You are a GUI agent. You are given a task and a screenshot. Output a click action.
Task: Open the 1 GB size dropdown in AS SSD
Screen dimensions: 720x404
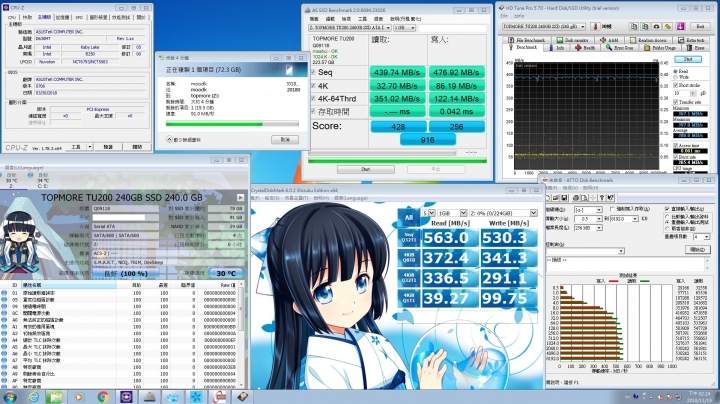pos(405,28)
